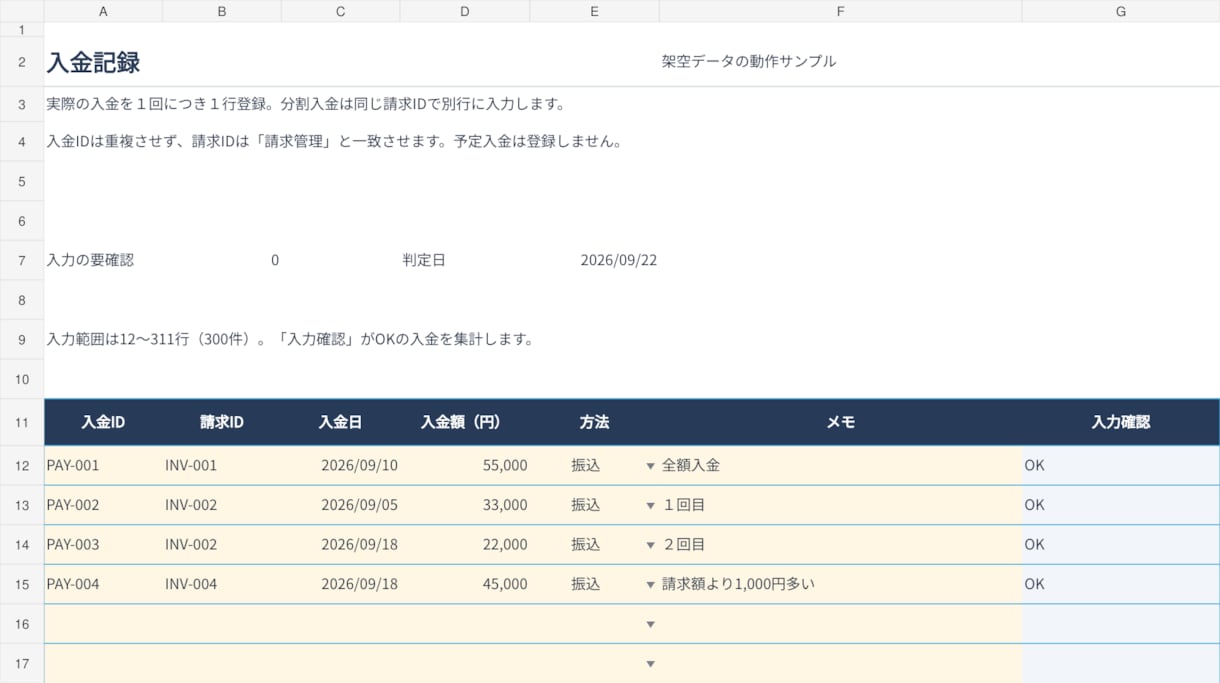Click the メモ column heading
This screenshot has height=683, width=1220.
click(x=841, y=422)
